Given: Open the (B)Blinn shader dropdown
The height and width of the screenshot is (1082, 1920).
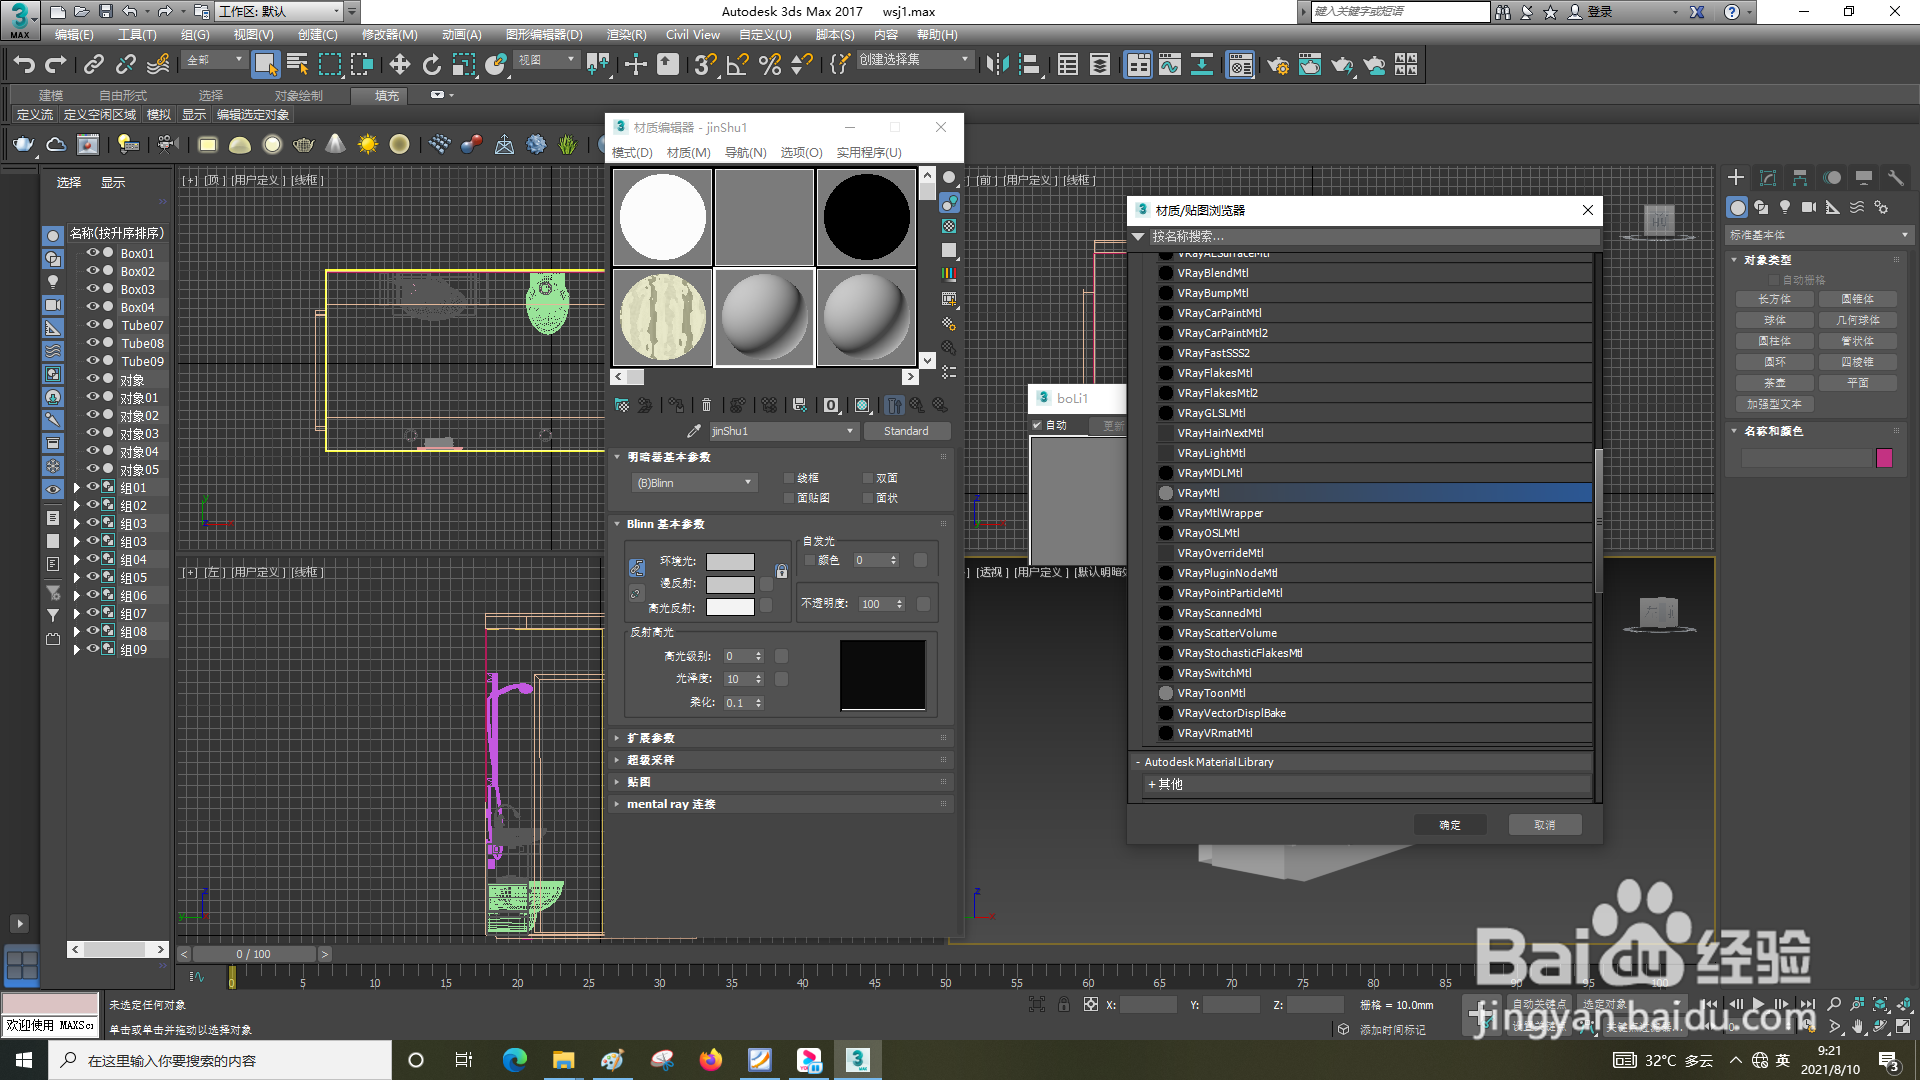Looking at the screenshot, I should pyautogui.click(x=694, y=483).
